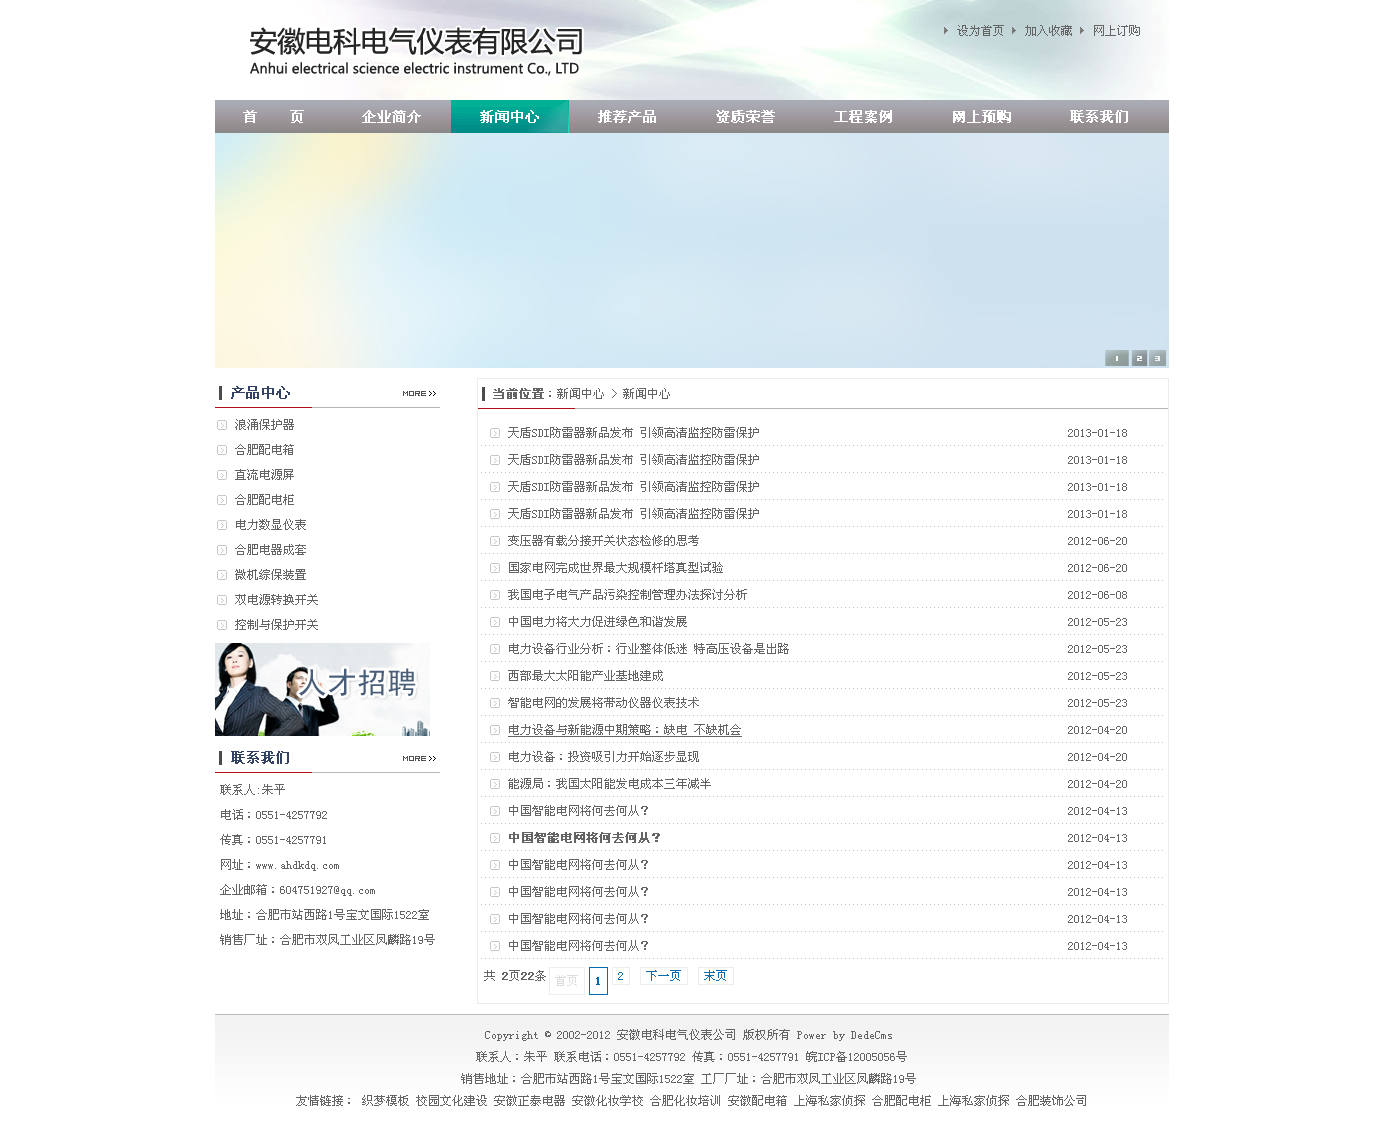Open article 国家电网完成世界最大规模杆塔真型试验

tap(615, 568)
